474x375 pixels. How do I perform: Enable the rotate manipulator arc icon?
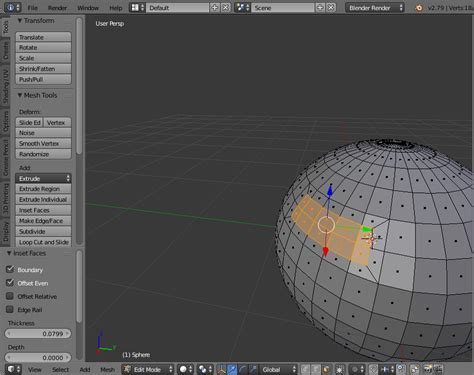[243, 369]
